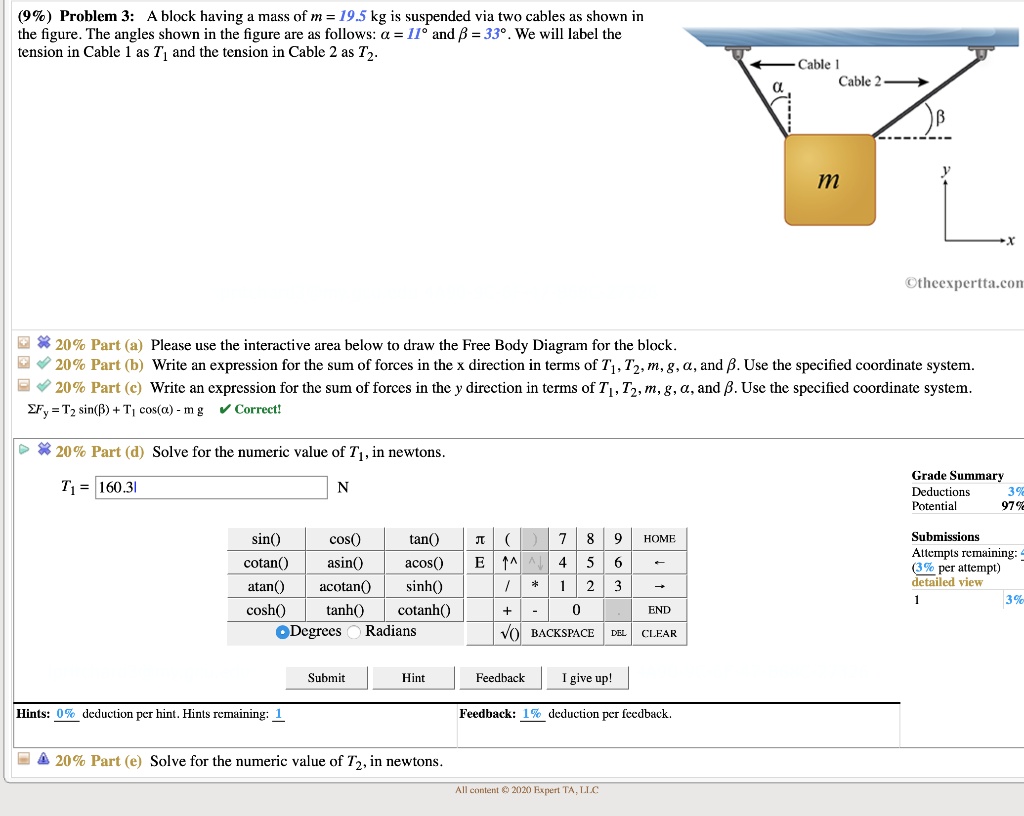Image resolution: width=1024 pixels, height=816 pixels.
Task: Insert π using the pi keypad key
Action: pos(480,538)
